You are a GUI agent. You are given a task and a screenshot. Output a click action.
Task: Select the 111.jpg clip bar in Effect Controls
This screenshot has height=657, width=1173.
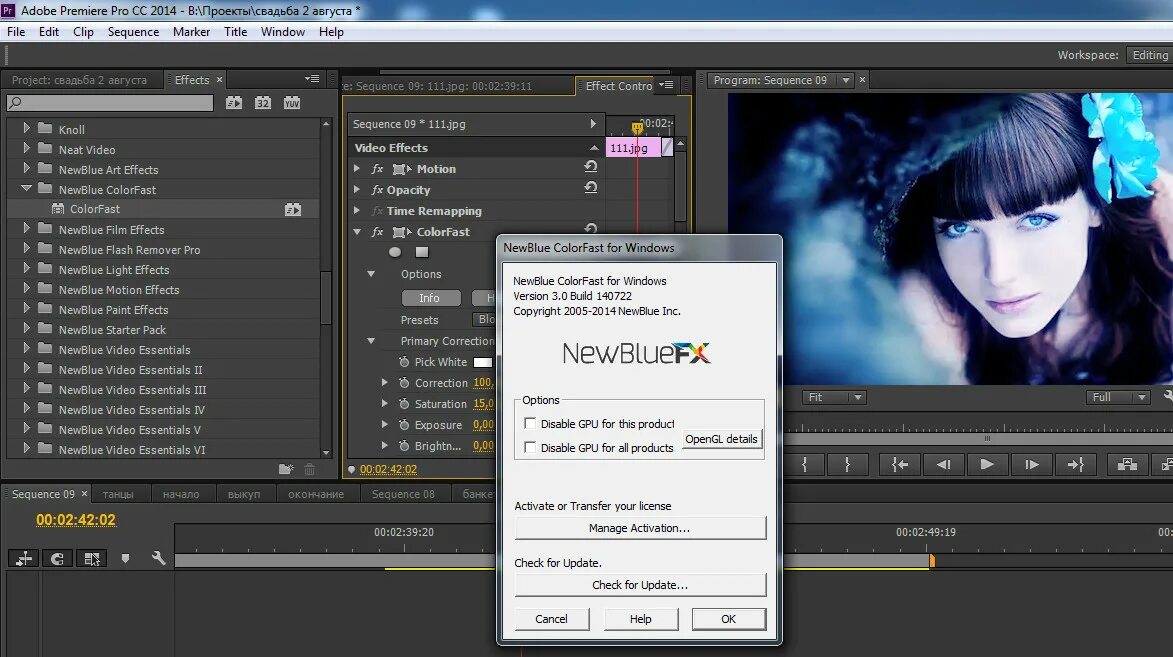[x=633, y=148]
